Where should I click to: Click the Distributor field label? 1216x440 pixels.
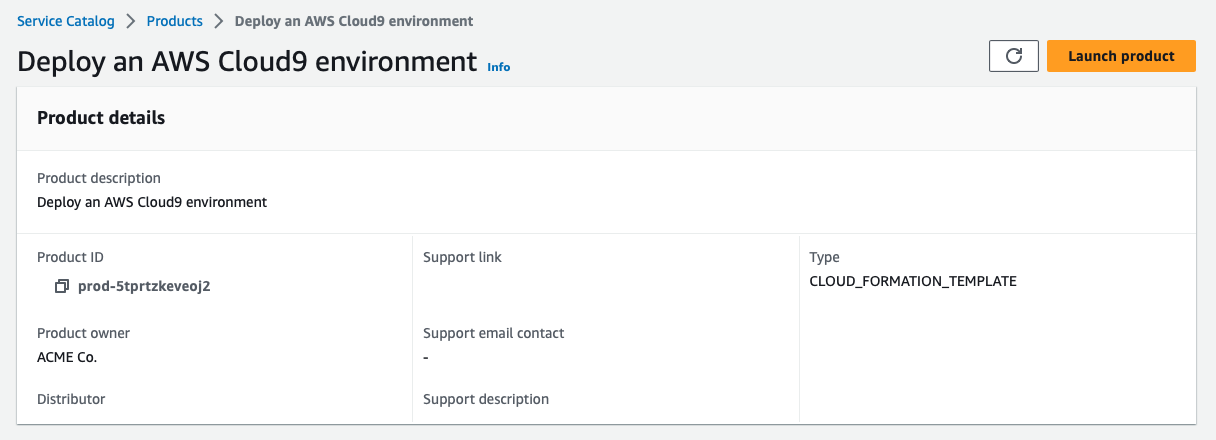point(71,399)
